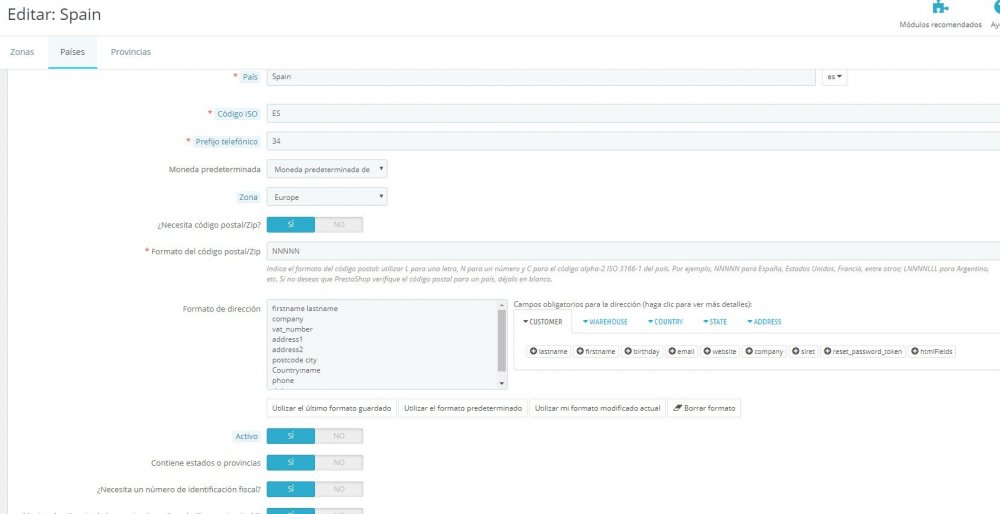Click the Código ISO input field
The image size is (1000, 514).
(633, 114)
